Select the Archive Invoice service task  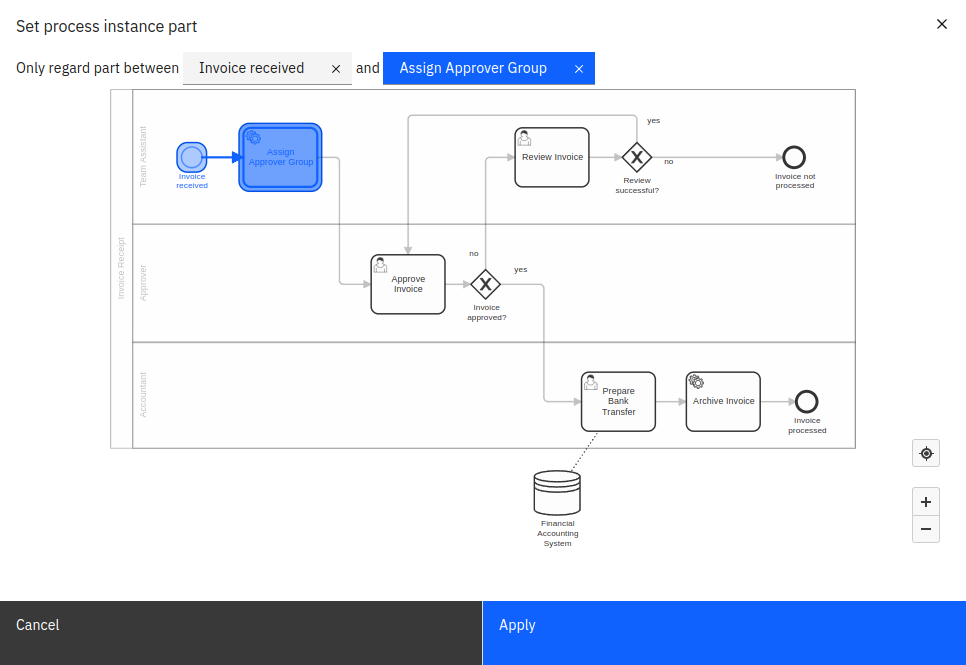click(x=722, y=401)
